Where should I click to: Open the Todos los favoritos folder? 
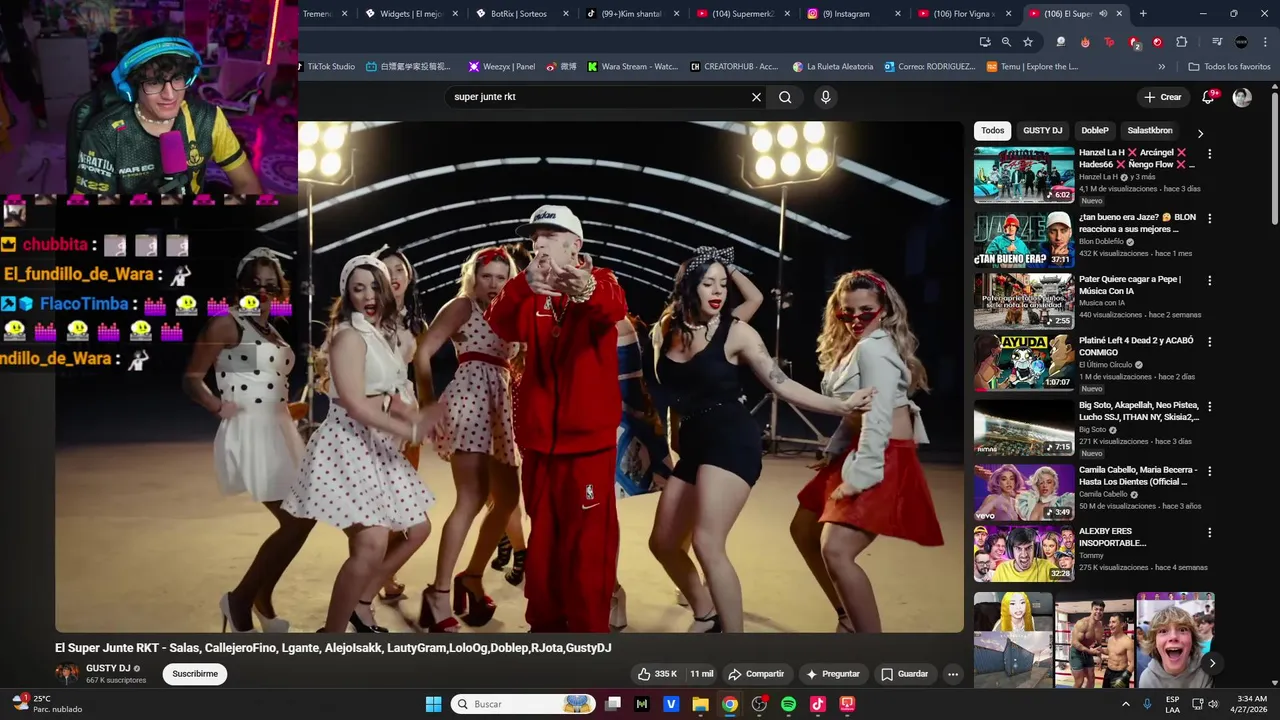coord(1229,67)
